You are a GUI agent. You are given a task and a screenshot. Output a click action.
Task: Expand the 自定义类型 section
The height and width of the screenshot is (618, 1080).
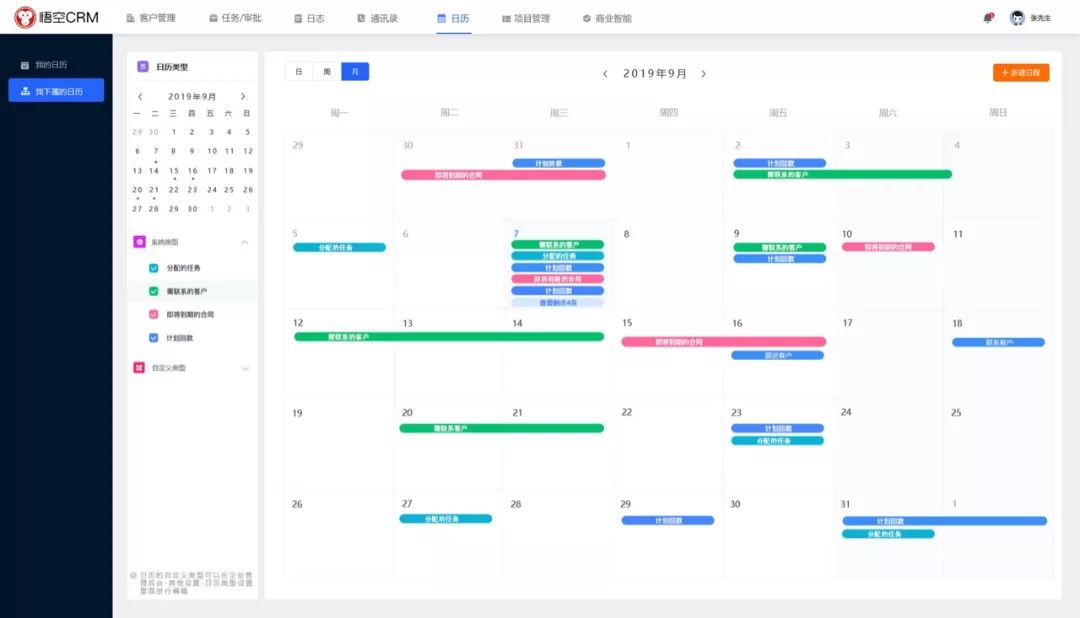[245, 369]
